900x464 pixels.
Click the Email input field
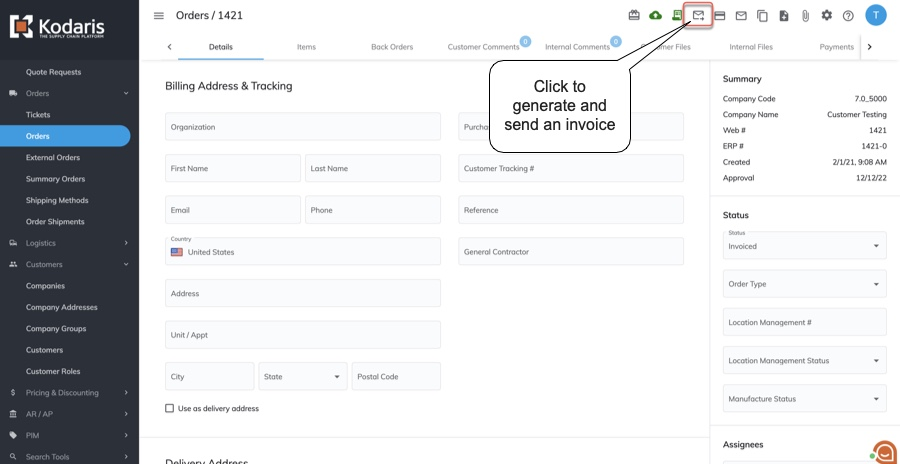click(x=232, y=210)
